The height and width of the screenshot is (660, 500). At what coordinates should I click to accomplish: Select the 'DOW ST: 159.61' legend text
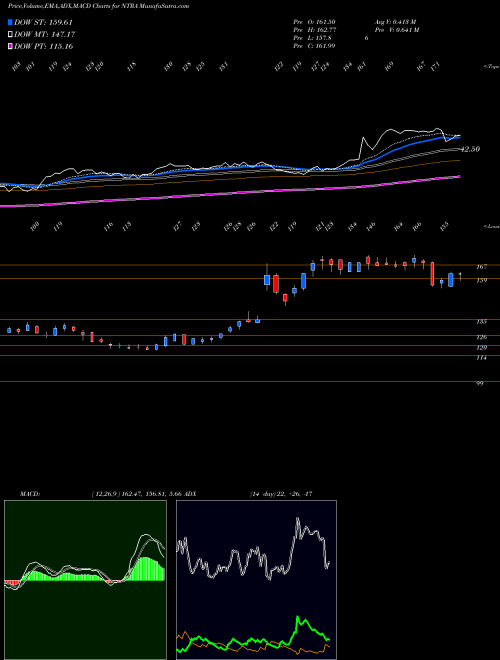[x=44, y=23]
